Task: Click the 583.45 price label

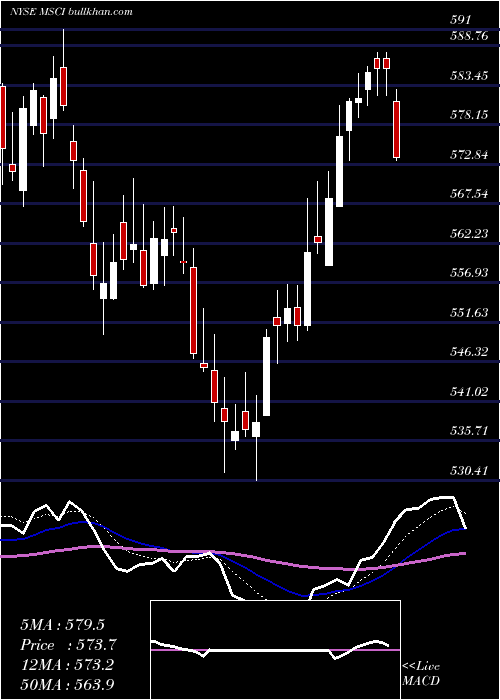Action: click(469, 76)
